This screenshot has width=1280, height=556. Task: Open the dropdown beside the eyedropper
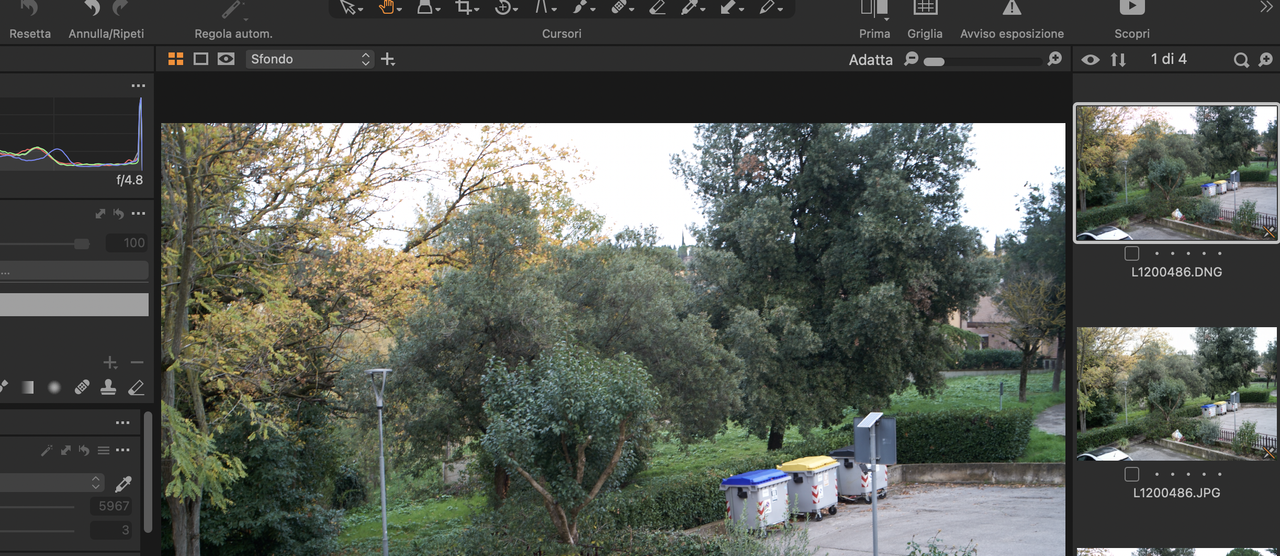click(52, 483)
